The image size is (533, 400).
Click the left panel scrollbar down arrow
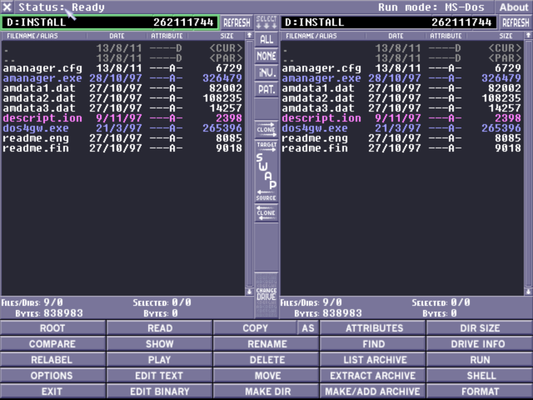249,292
